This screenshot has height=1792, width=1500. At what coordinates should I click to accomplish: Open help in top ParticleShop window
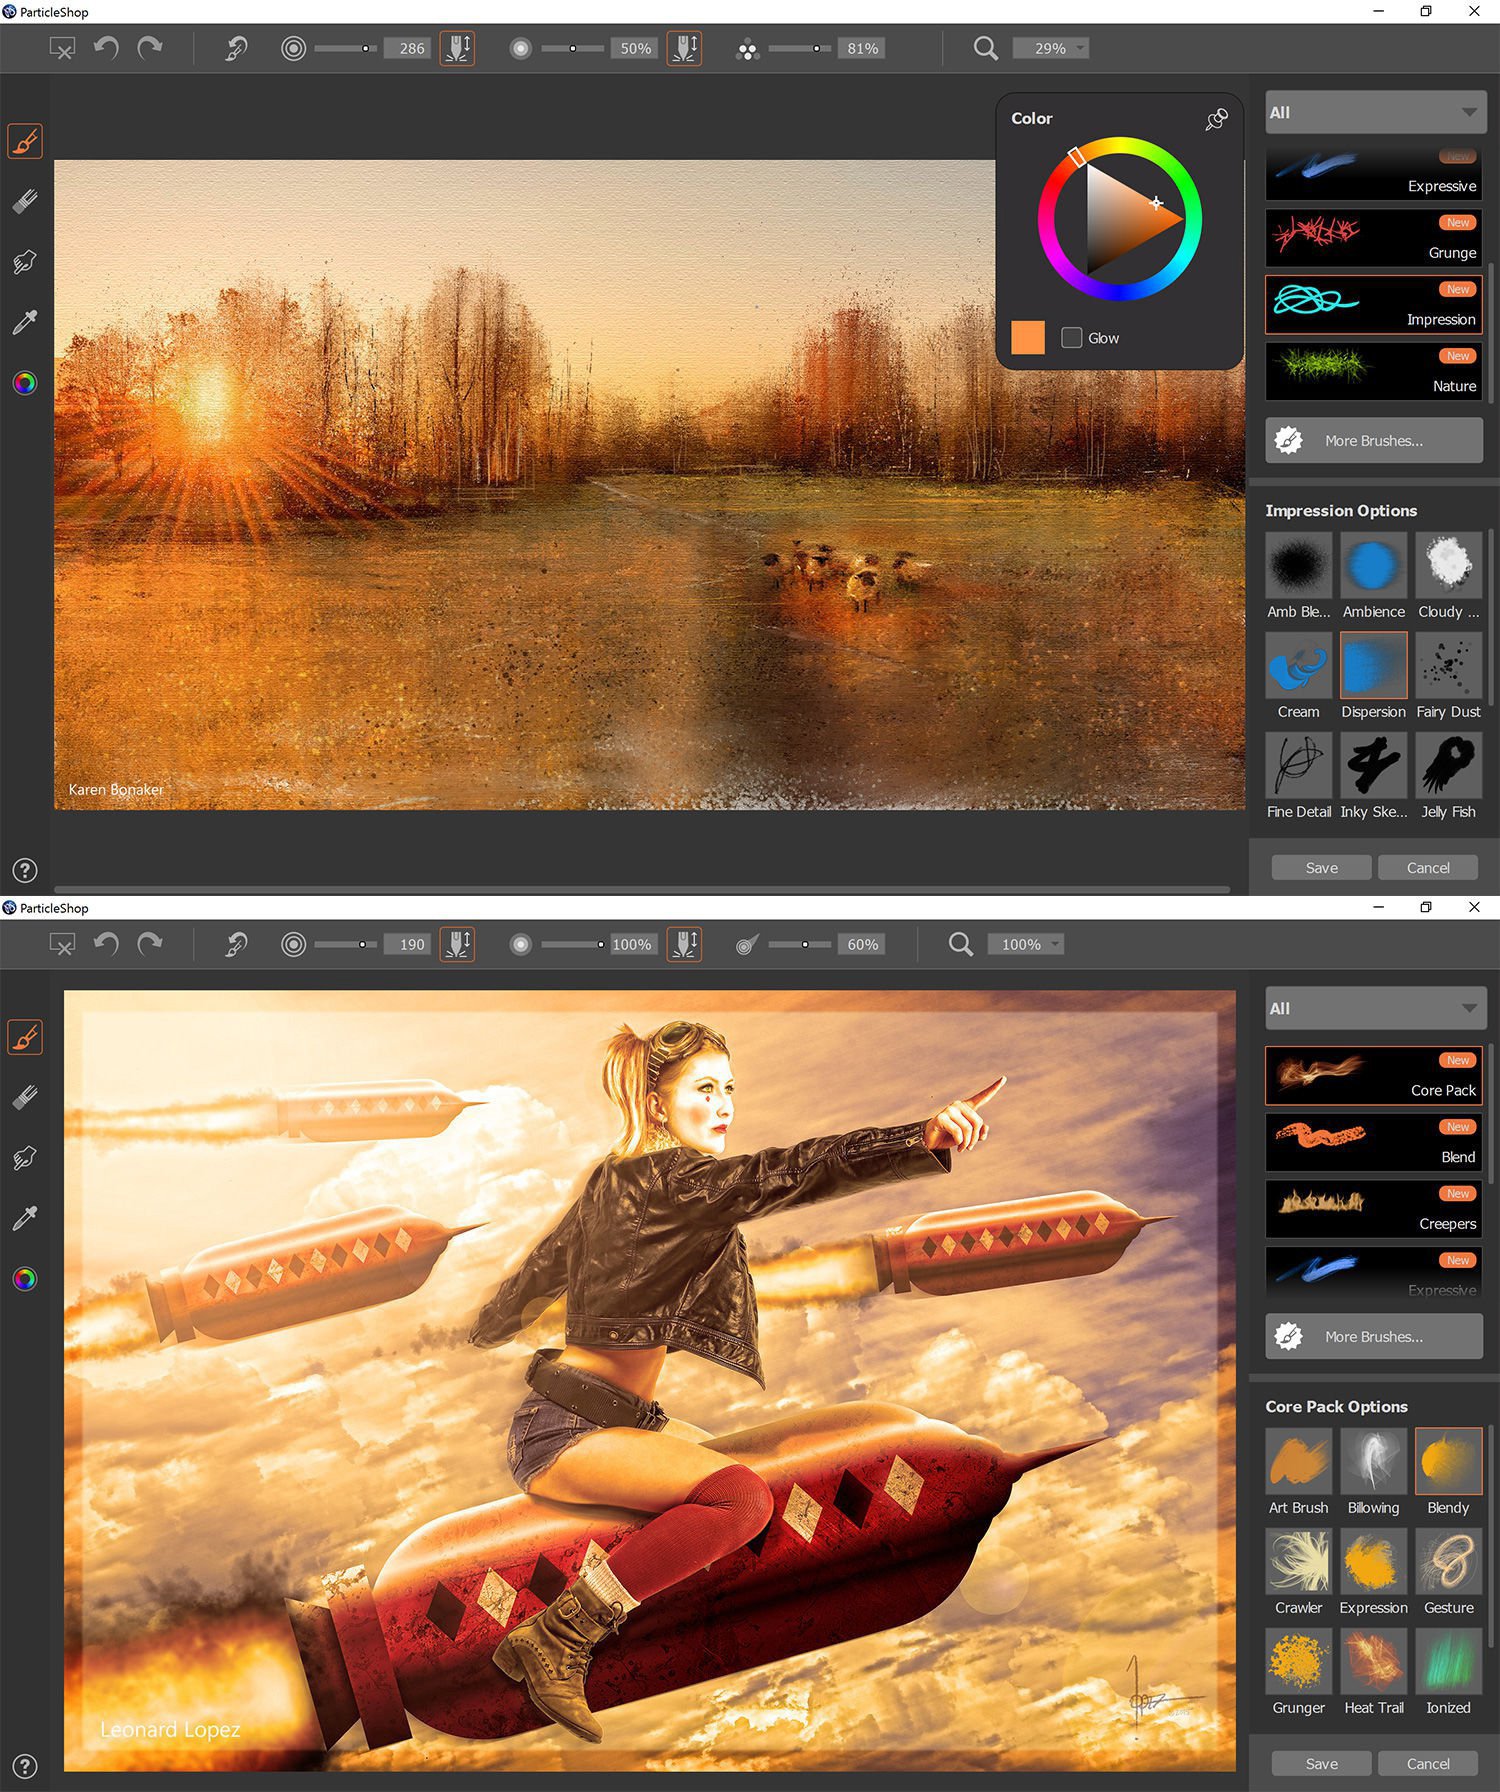[25, 870]
